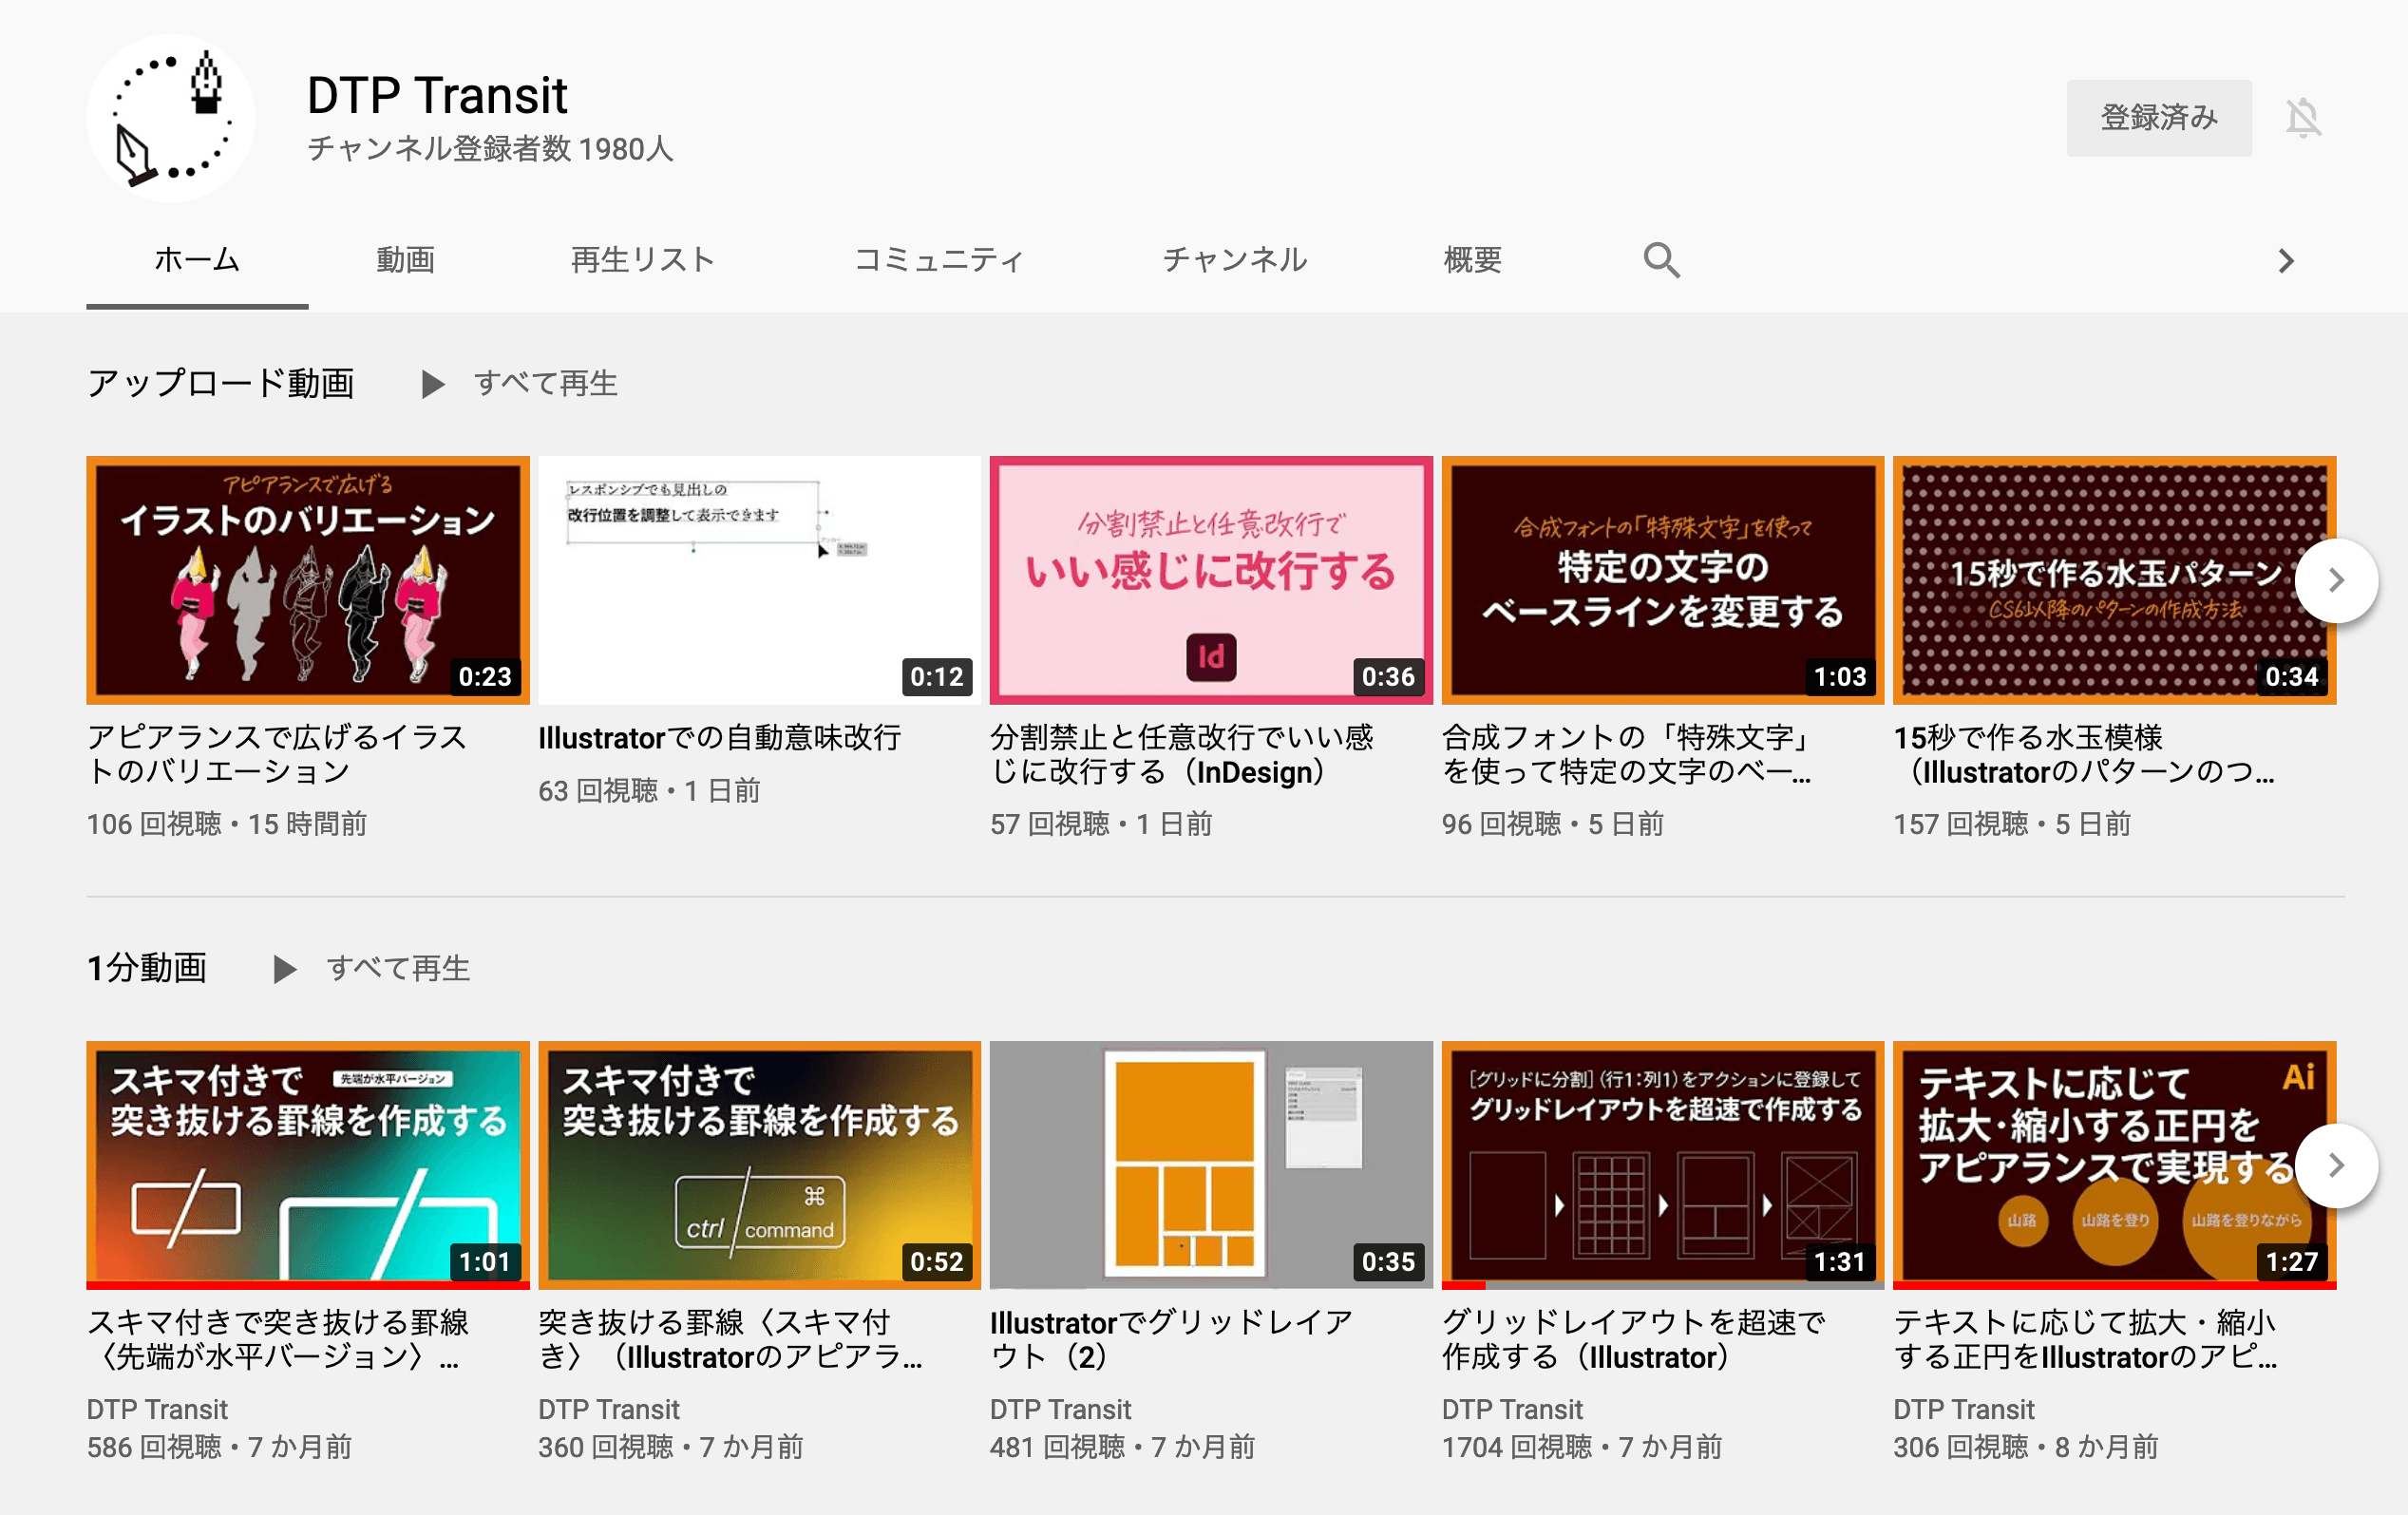This screenshot has width=2408, height=1515.
Task: Click DTP Transit under 360 回視聴 video
Action: coord(609,1410)
